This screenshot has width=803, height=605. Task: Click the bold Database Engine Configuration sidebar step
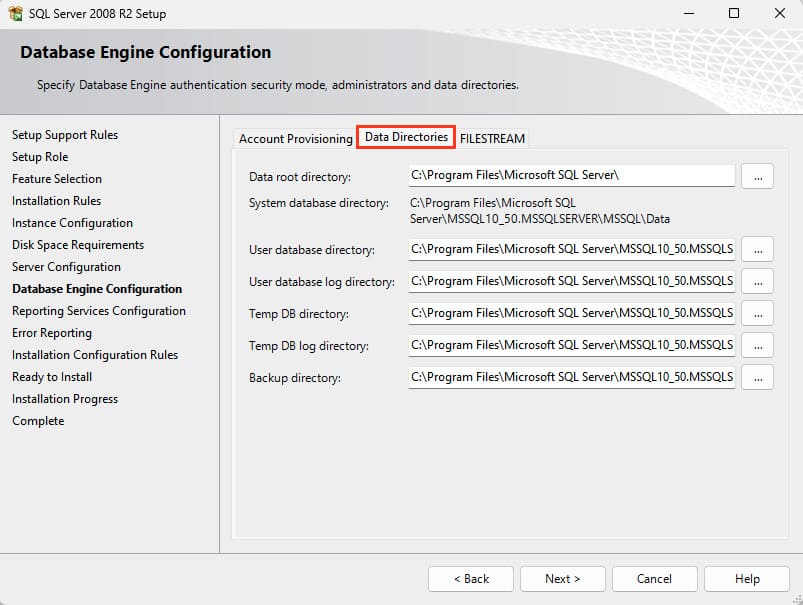coord(97,289)
